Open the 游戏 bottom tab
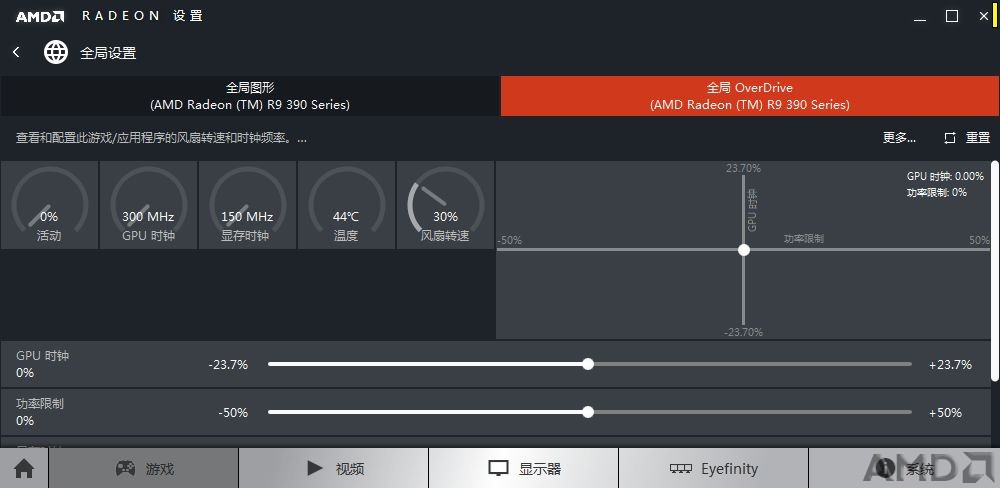1000x488 pixels. (x=143, y=469)
